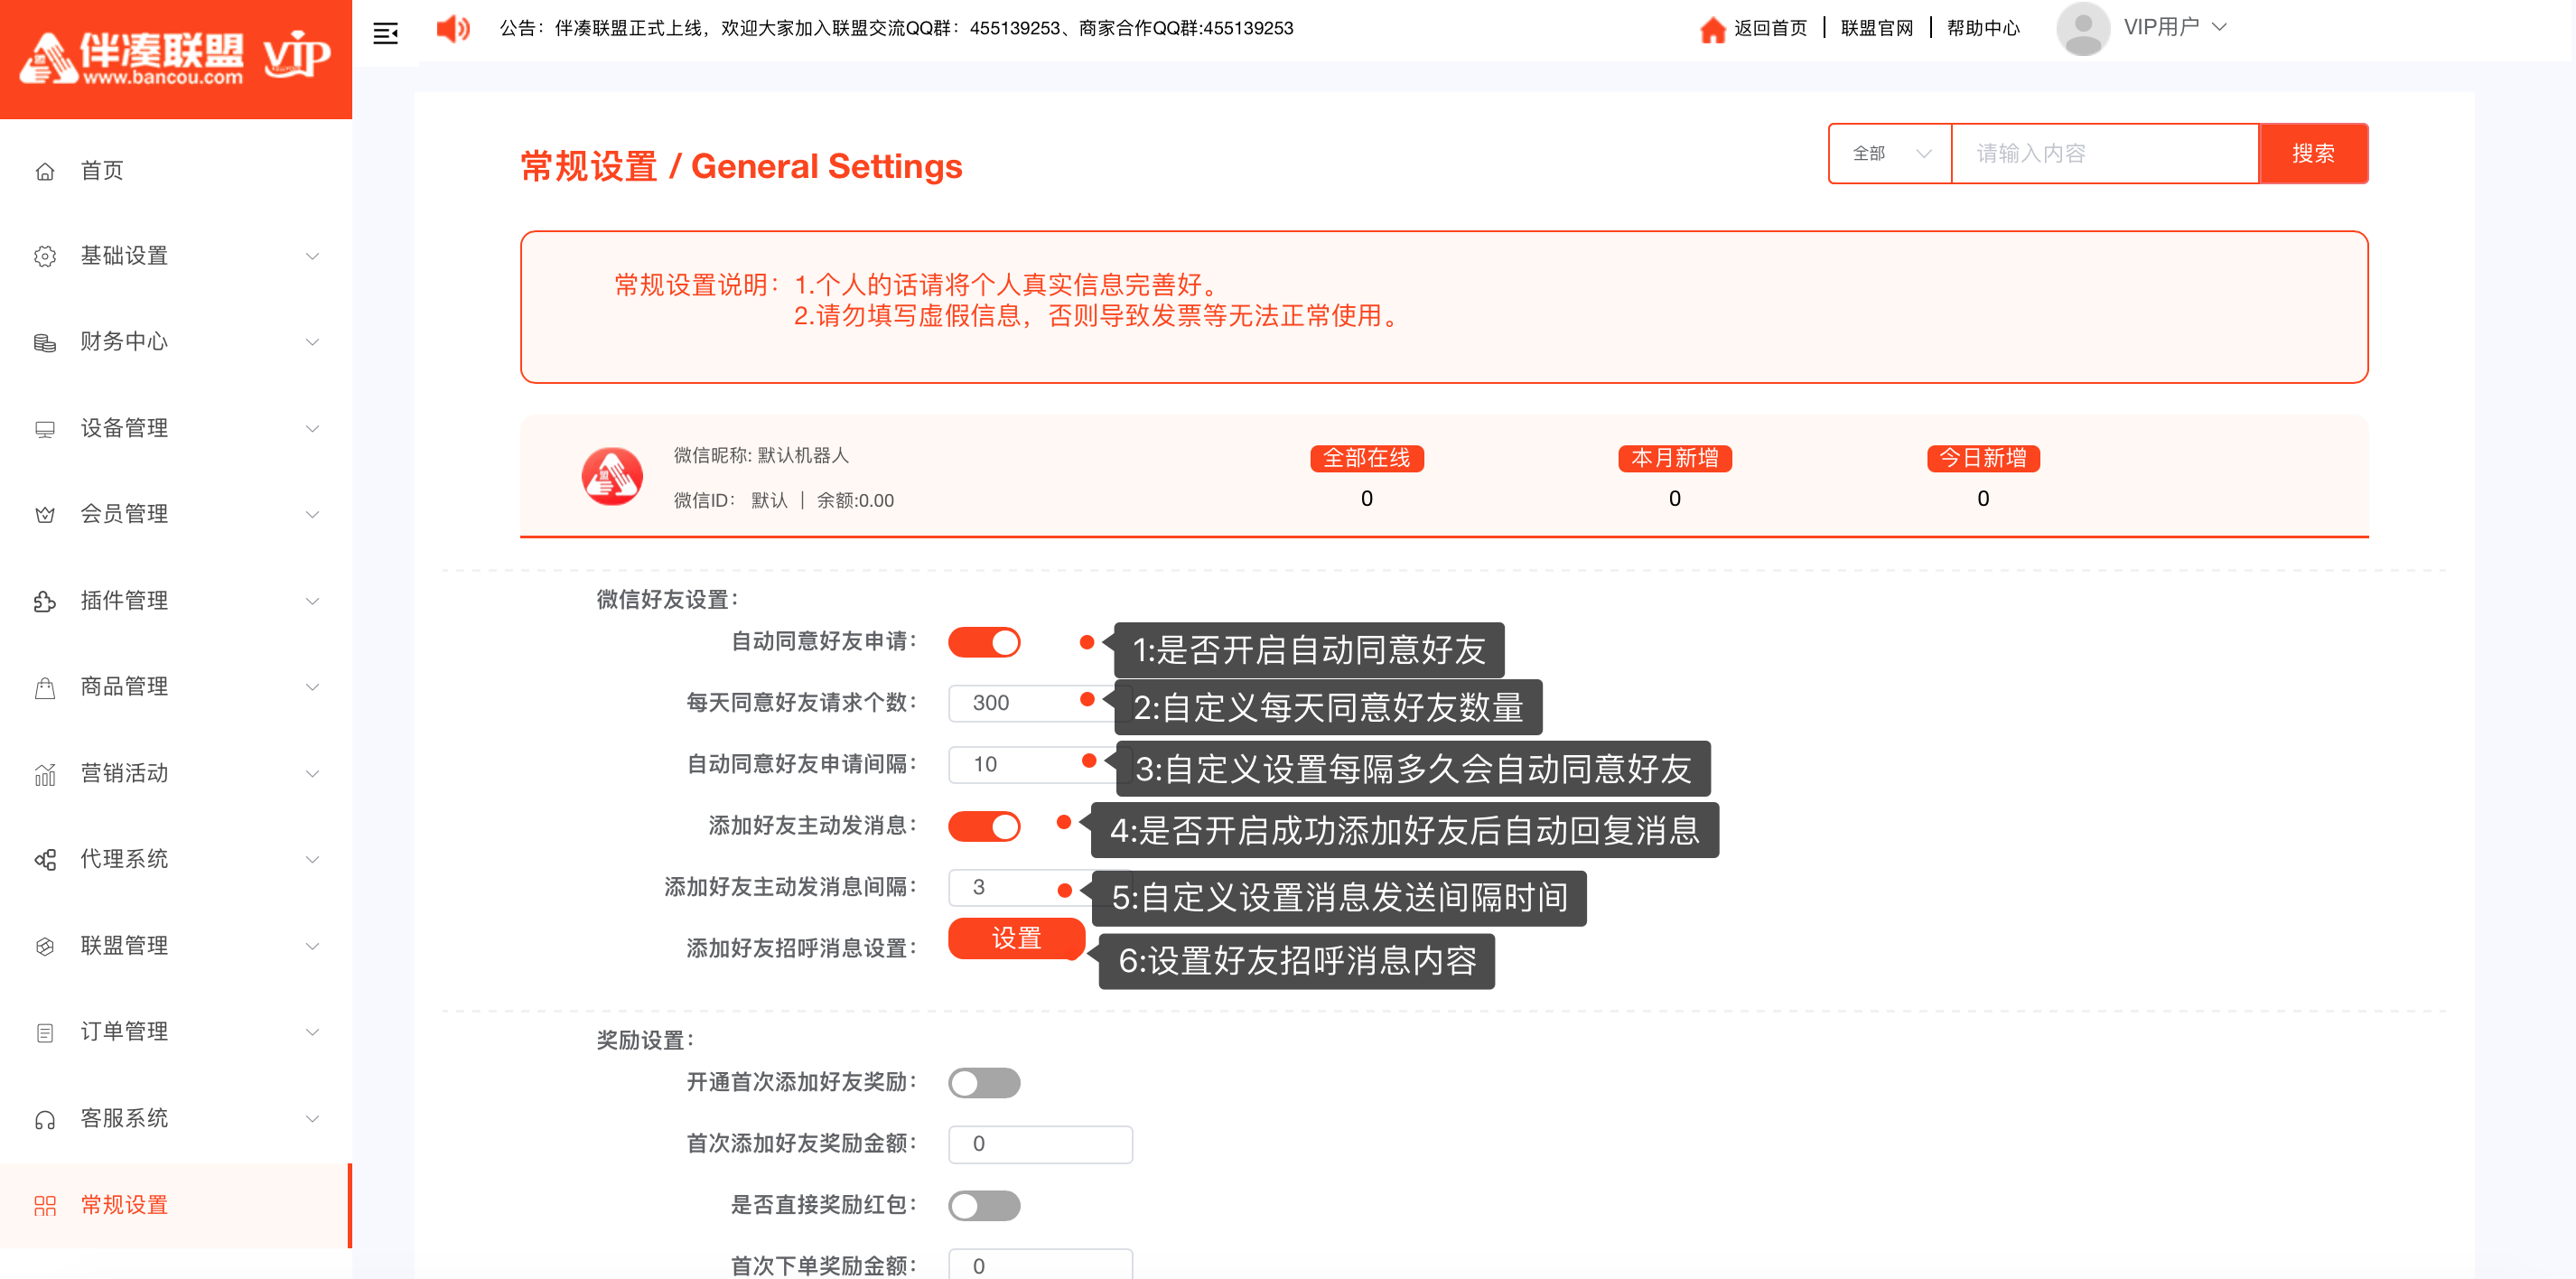
Task: Click the gear icon for 基础设置
Action: 45,256
